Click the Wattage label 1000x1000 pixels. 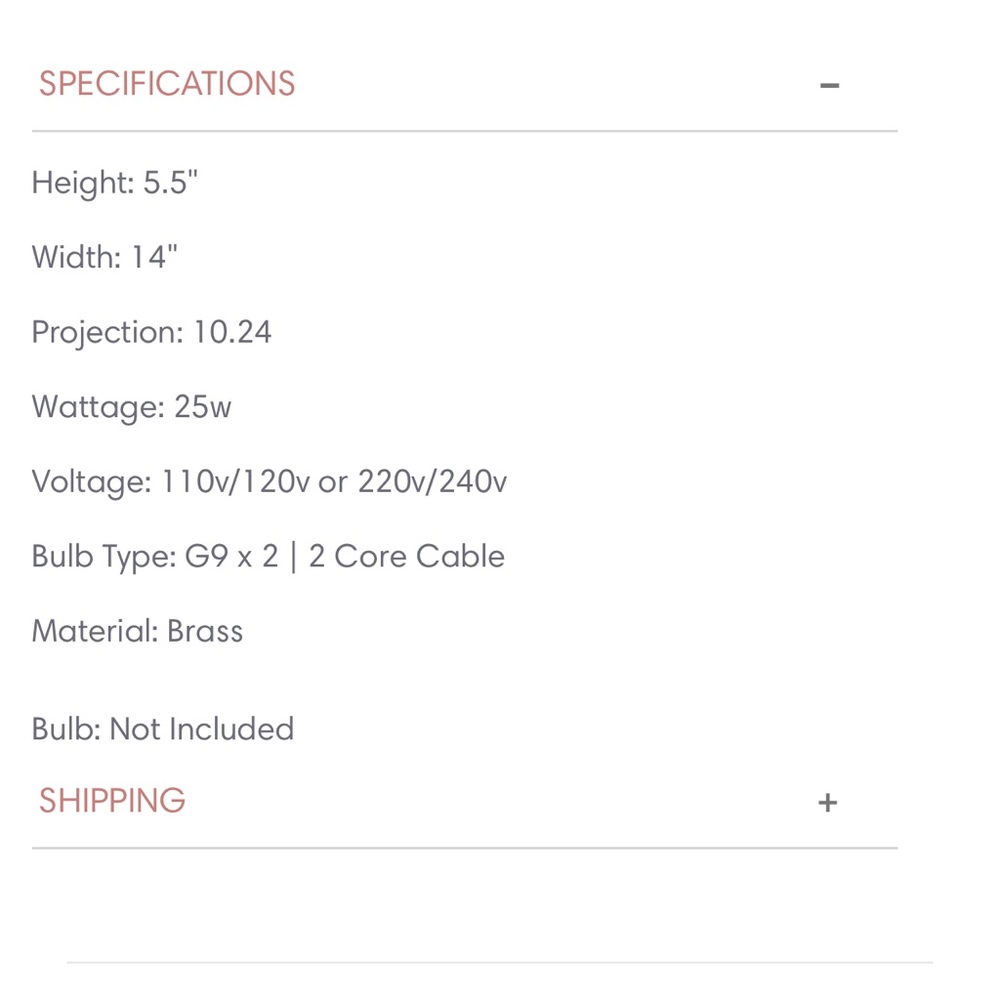tap(94, 407)
